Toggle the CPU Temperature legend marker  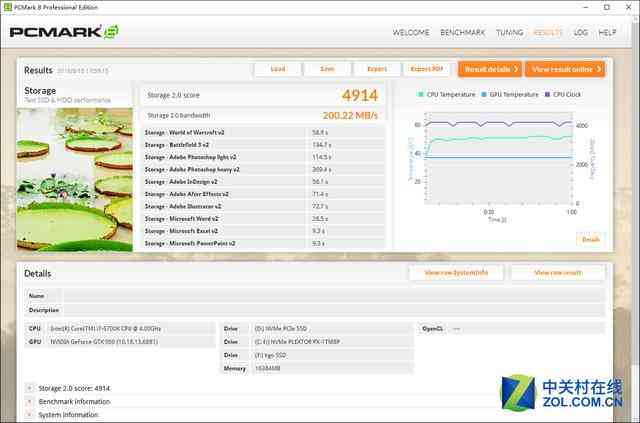[x=422, y=94]
